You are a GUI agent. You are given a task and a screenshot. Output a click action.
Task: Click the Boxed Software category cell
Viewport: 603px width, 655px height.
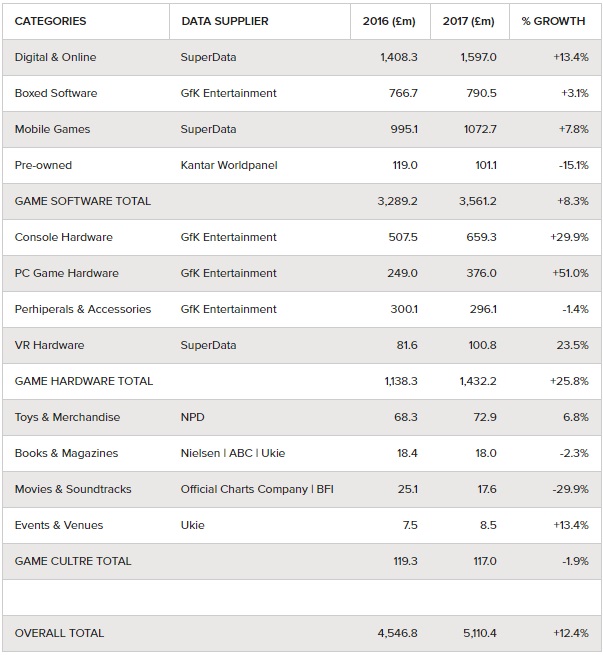click(56, 93)
